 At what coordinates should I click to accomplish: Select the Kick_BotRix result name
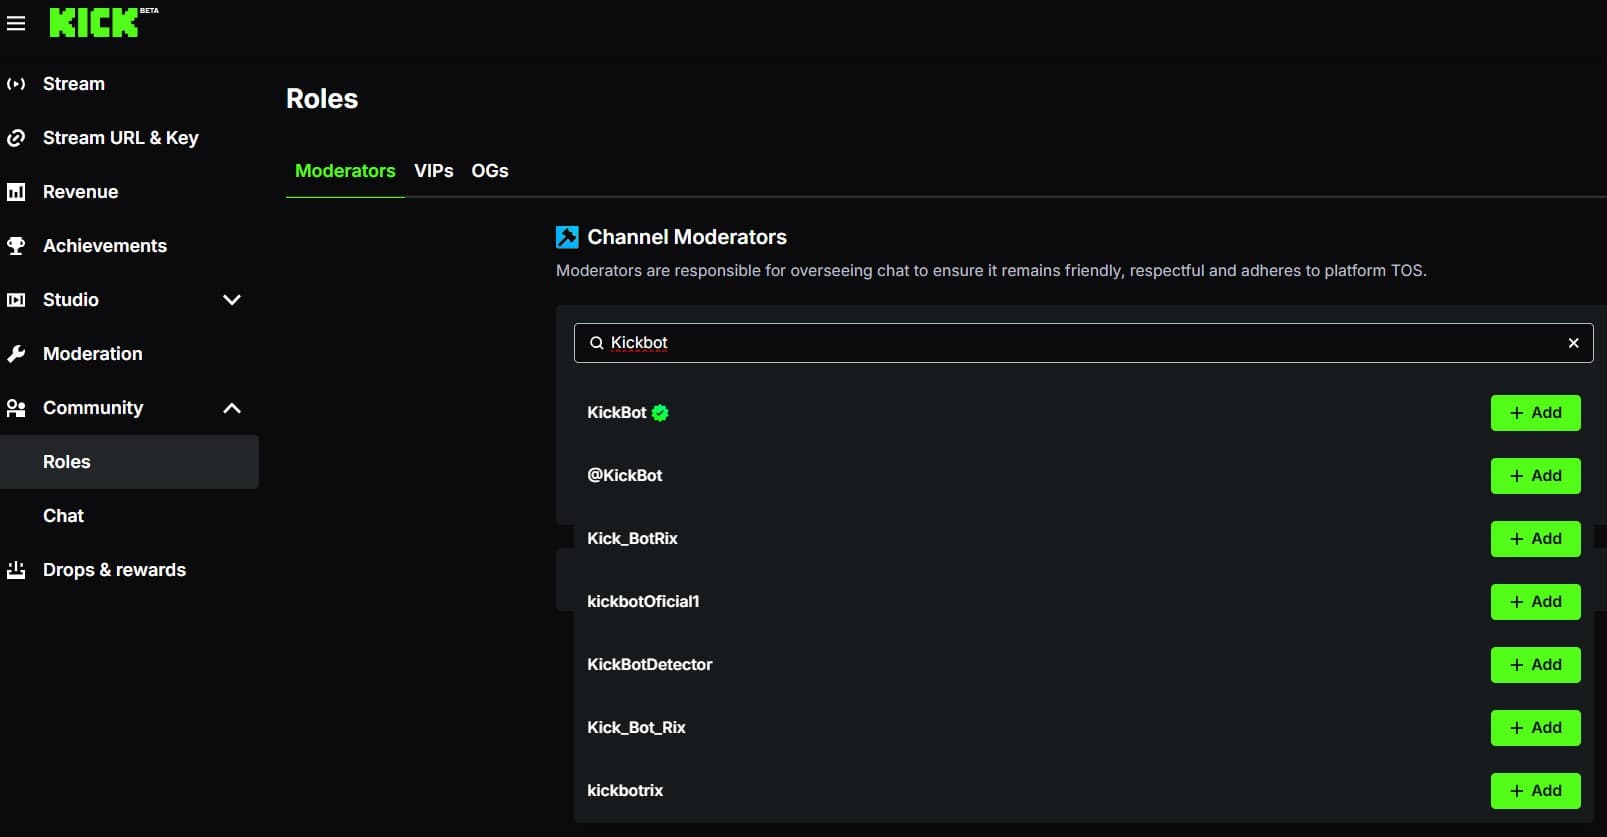[x=632, y=539]
